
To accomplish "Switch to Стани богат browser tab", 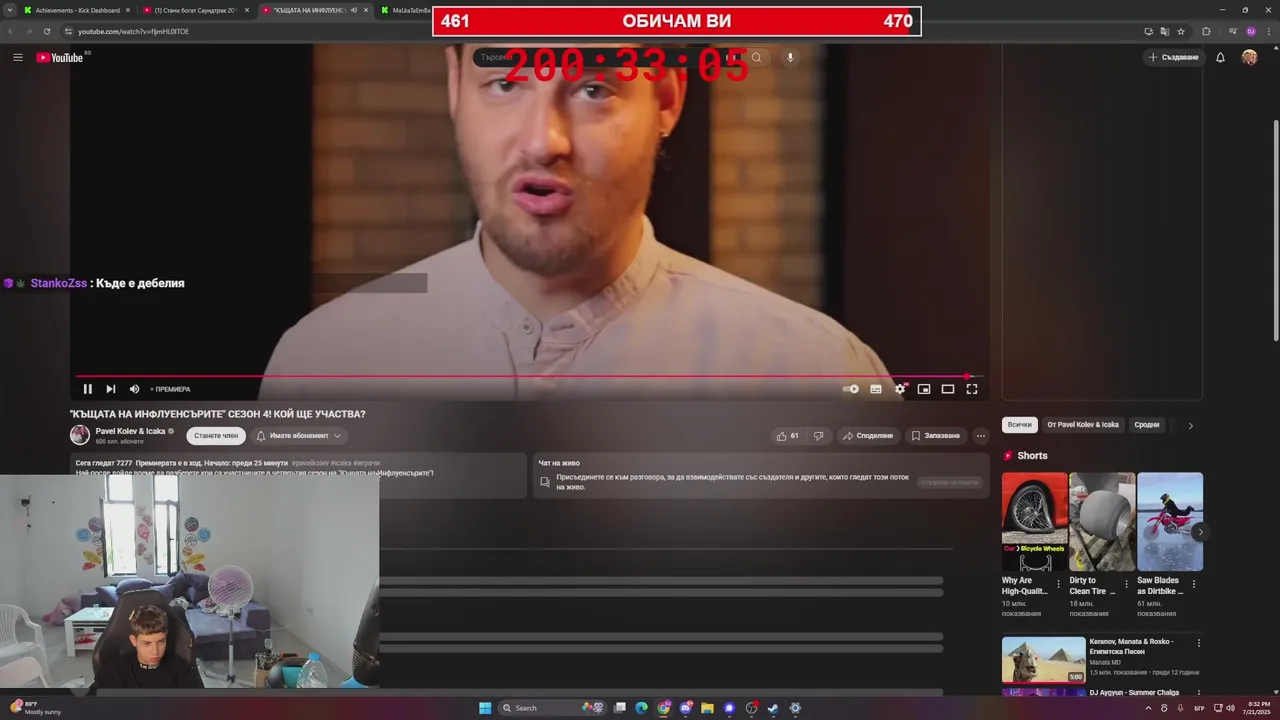I will (195, 10).
